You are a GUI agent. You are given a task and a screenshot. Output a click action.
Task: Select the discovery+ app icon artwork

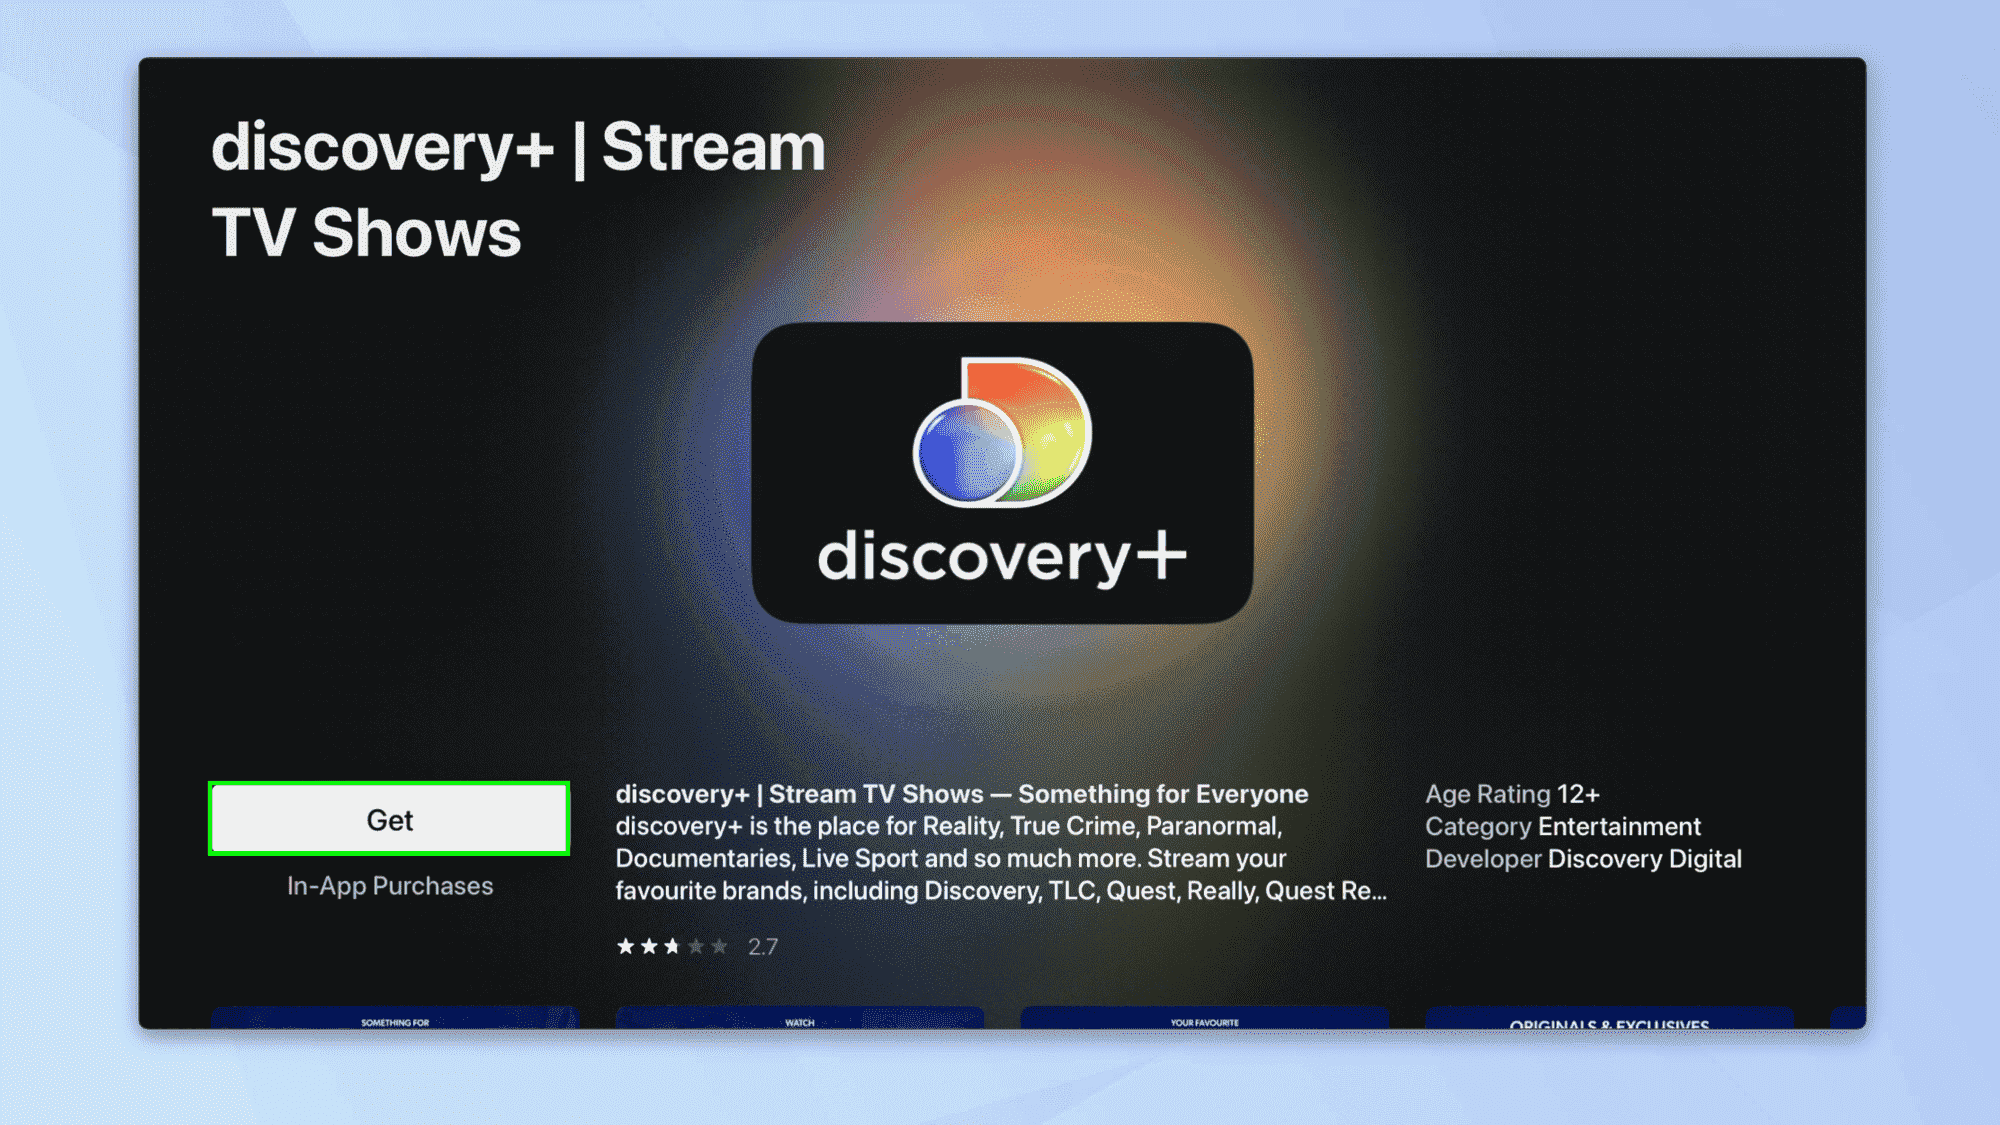pyautogui.click(x=1002, y=472)
